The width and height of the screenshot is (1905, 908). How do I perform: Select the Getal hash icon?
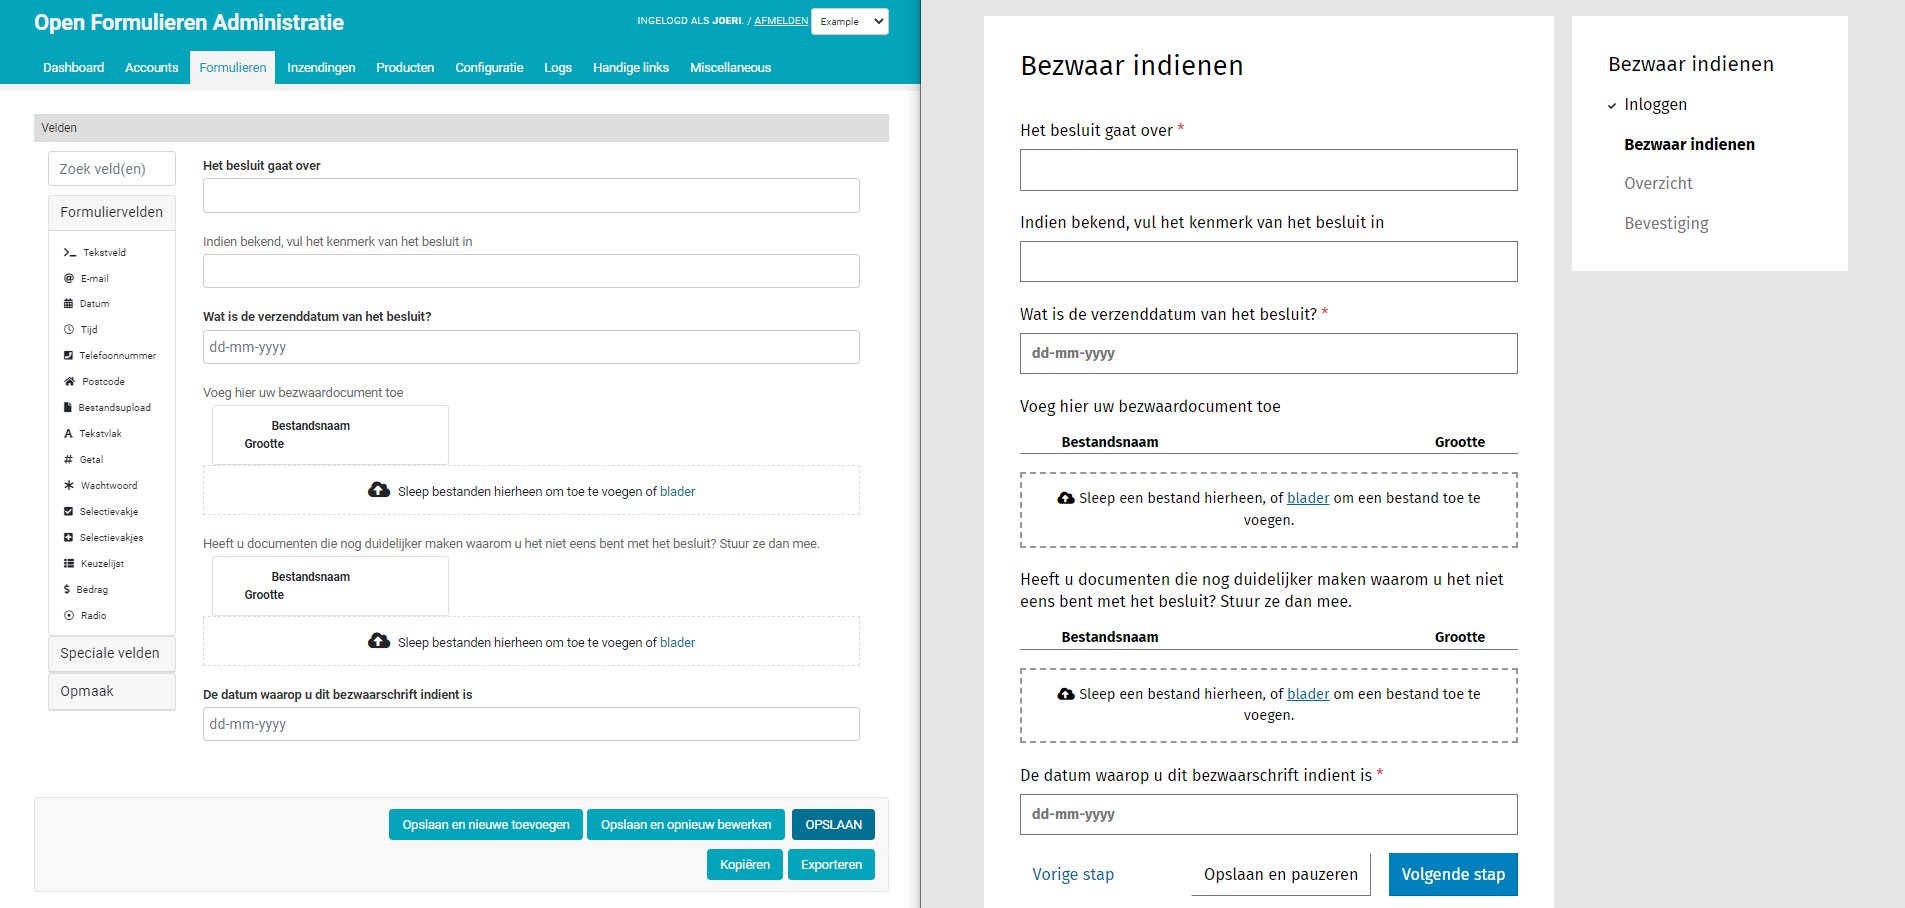tap(69, 460)
